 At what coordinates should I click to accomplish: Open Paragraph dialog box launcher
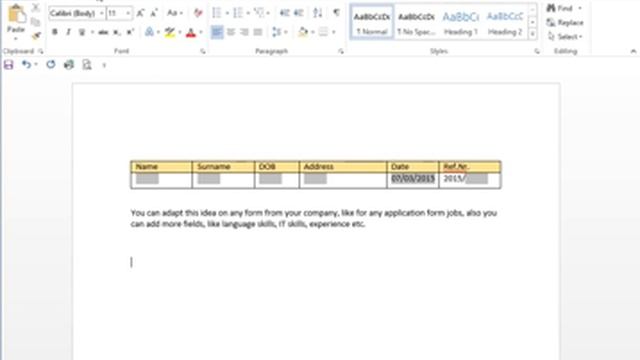pyautogui.click(x=341, y=51)
